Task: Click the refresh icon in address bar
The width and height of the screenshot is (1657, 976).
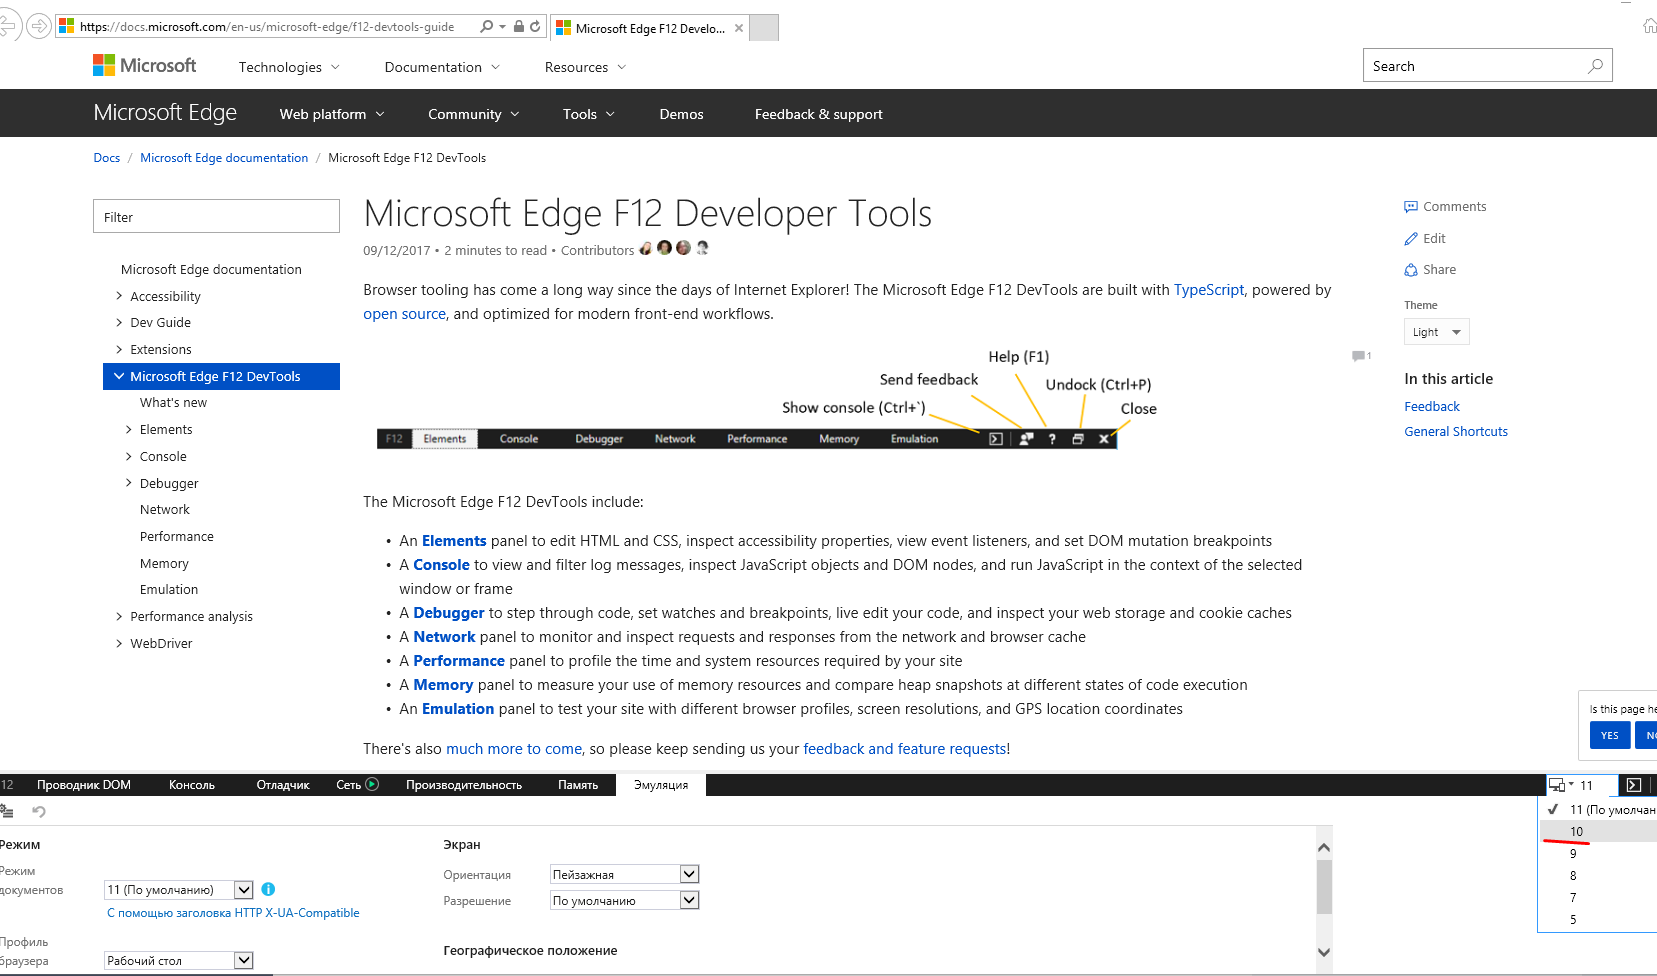Action: [x=535, y=27]
